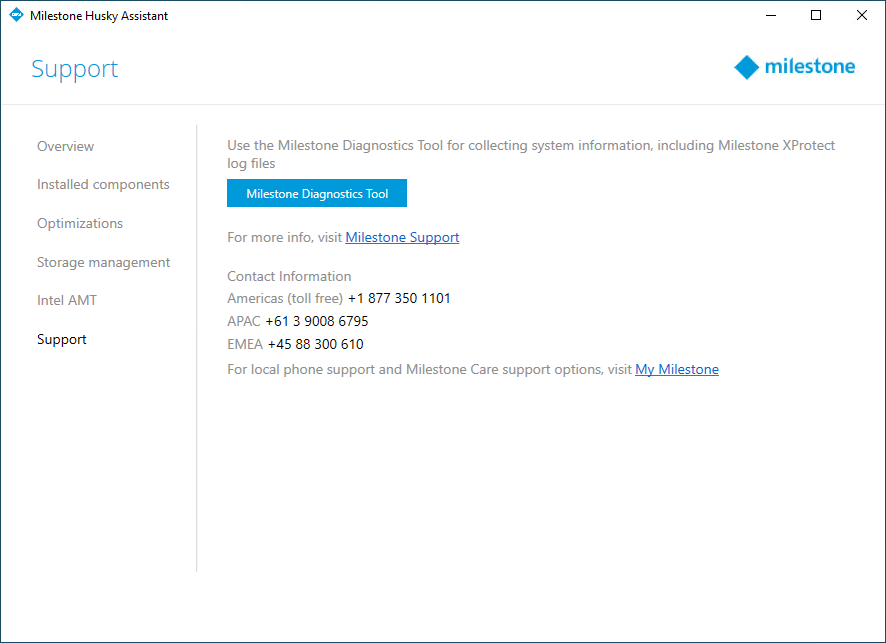
Task: Click the Support page title
Action: (75, 69)
